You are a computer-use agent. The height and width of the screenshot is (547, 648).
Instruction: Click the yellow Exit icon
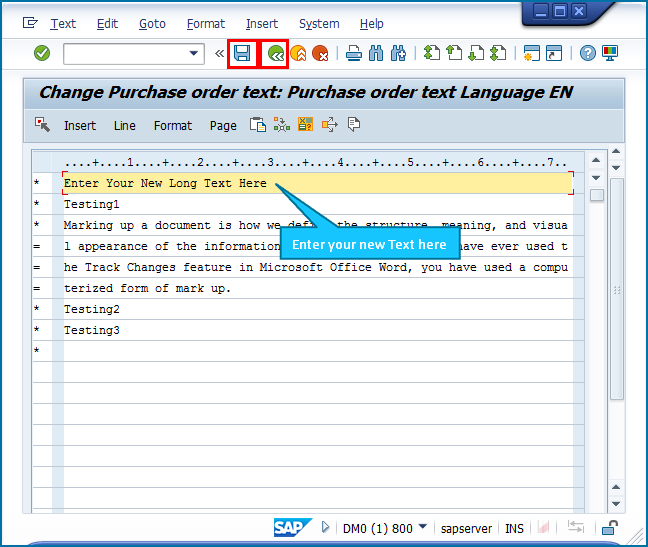point(298,54)
